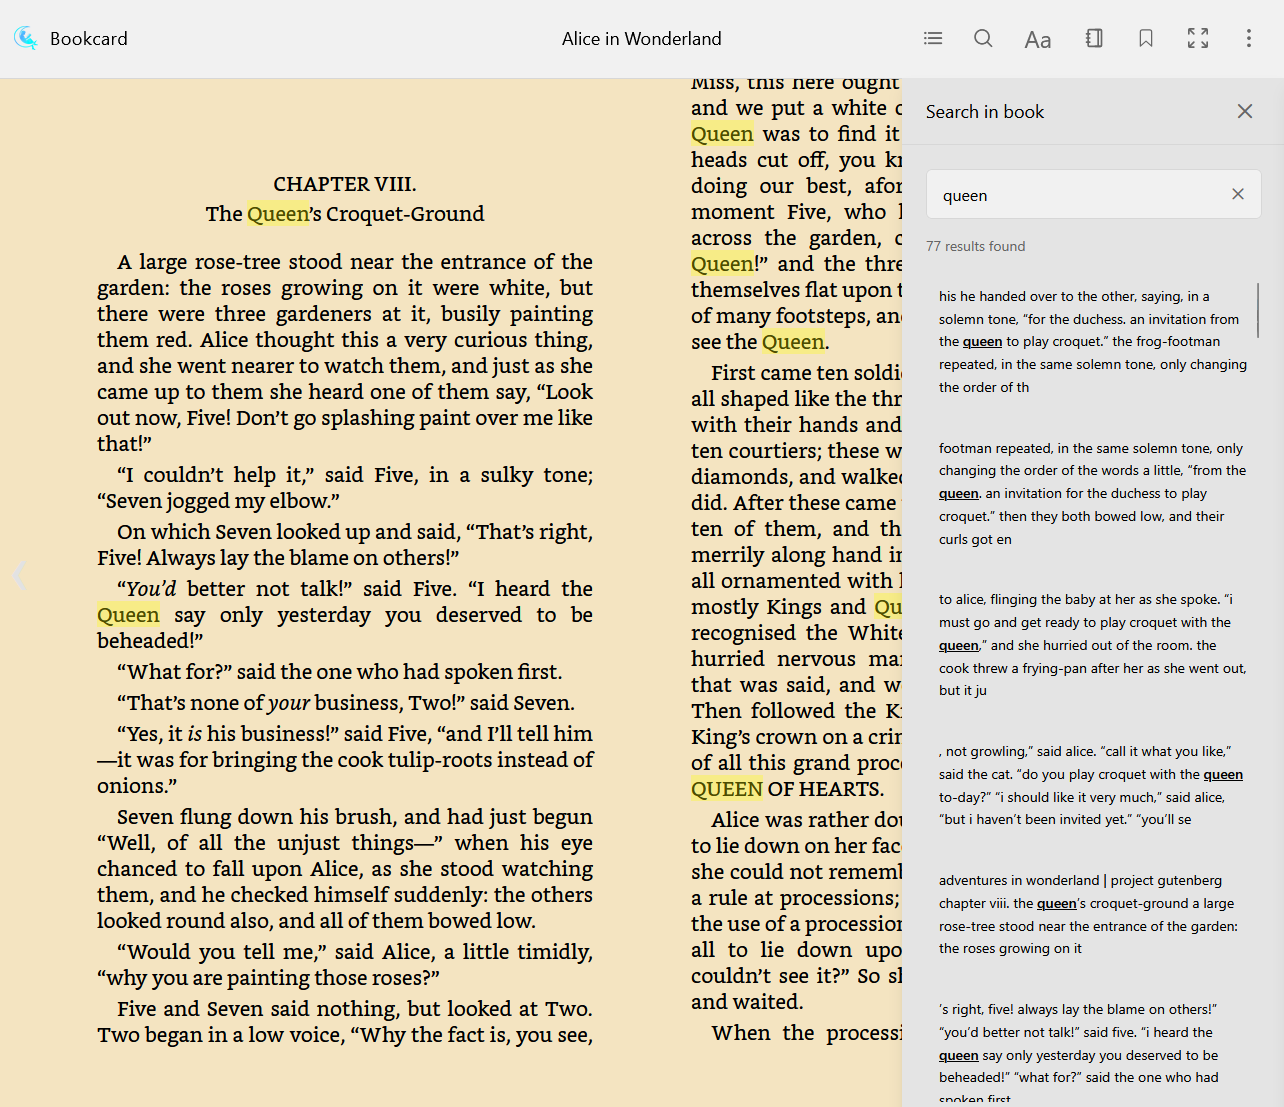Clear the 'queen' search text

coord(1238,194)
